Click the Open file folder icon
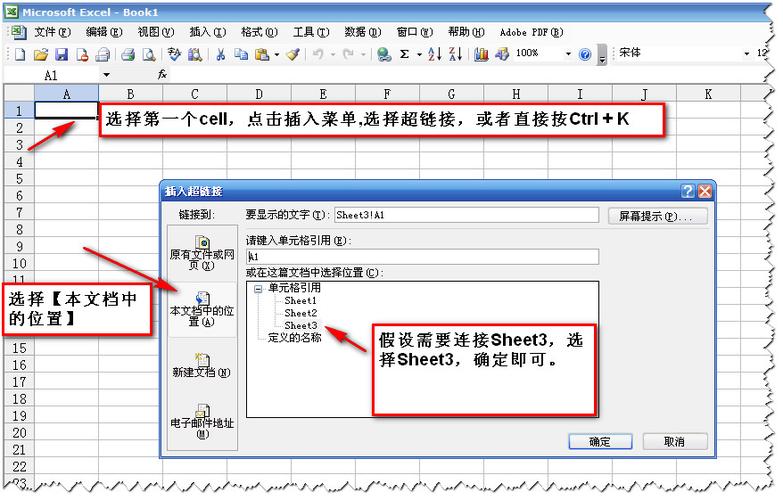Viewport: 783px width, 500px height. coord(41,54)
